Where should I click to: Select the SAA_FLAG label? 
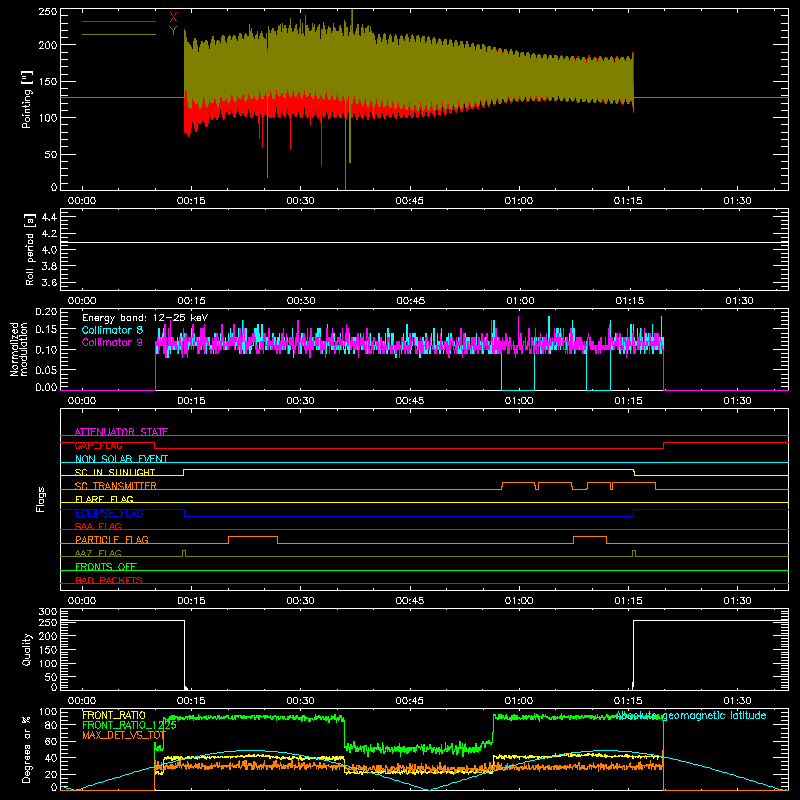point(98,526)
